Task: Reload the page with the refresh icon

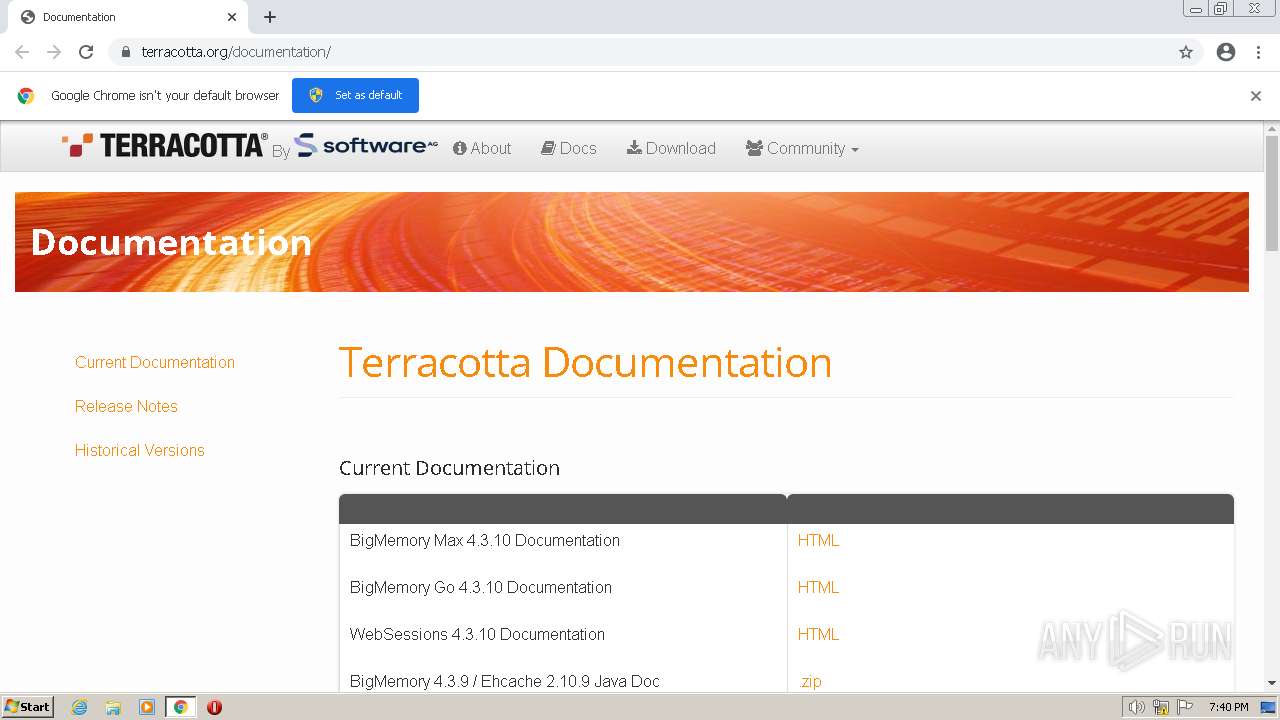Action: 86,52
